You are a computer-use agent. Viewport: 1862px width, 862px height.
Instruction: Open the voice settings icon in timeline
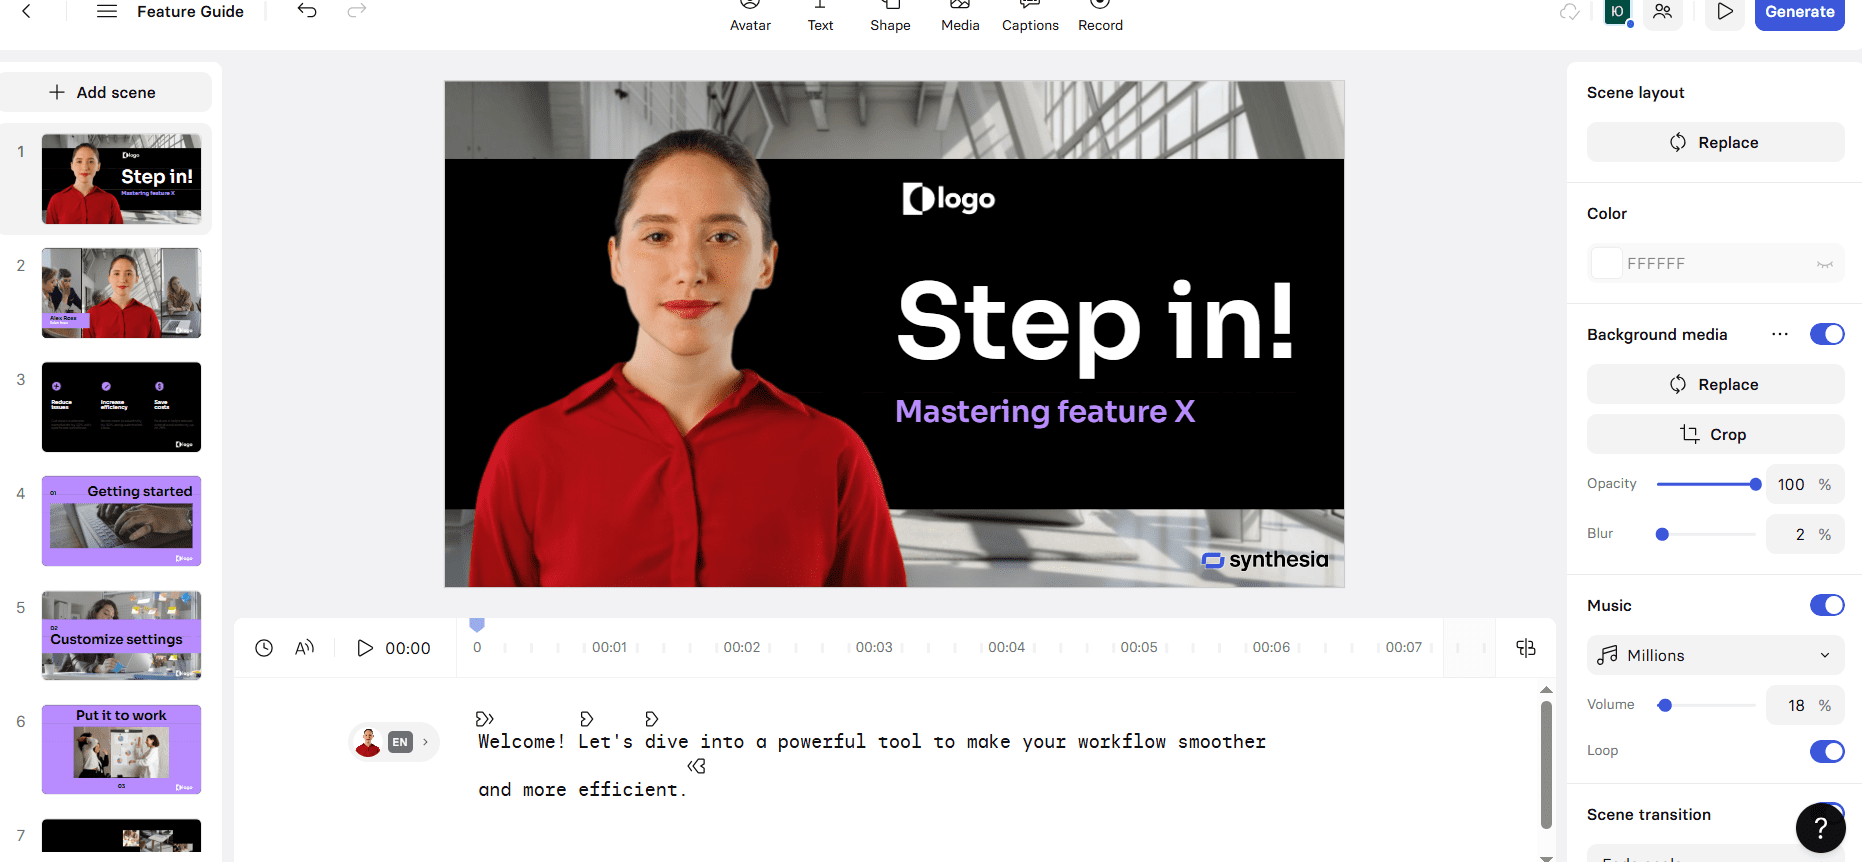coord(305,648)
